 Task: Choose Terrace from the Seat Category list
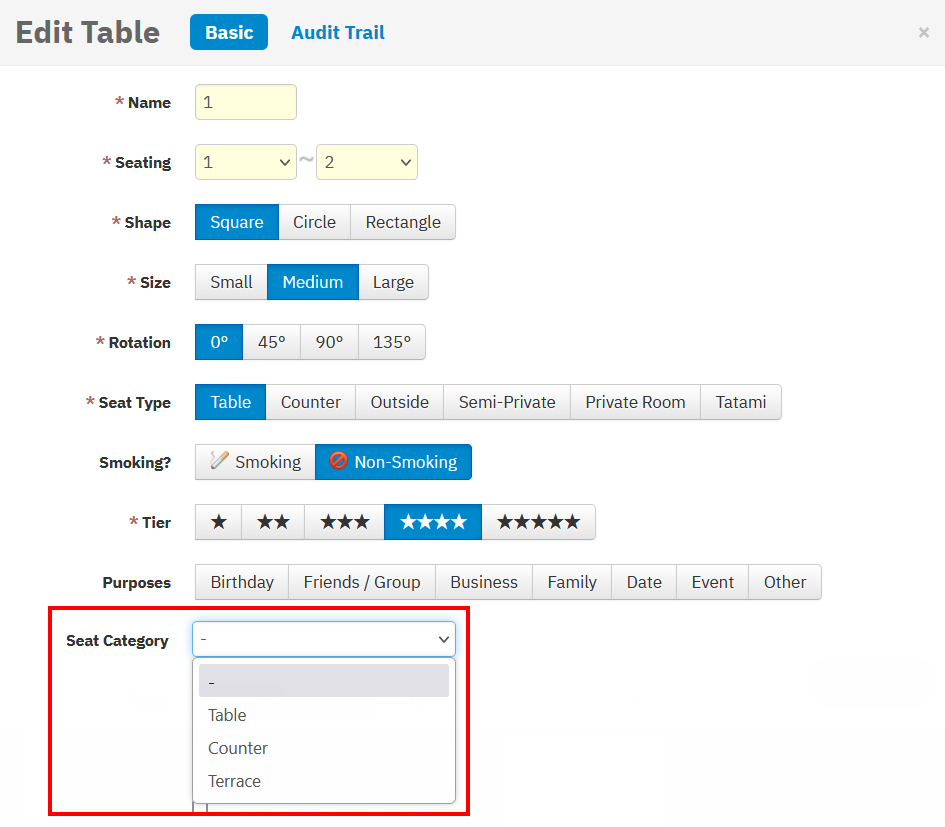point(234,781)
